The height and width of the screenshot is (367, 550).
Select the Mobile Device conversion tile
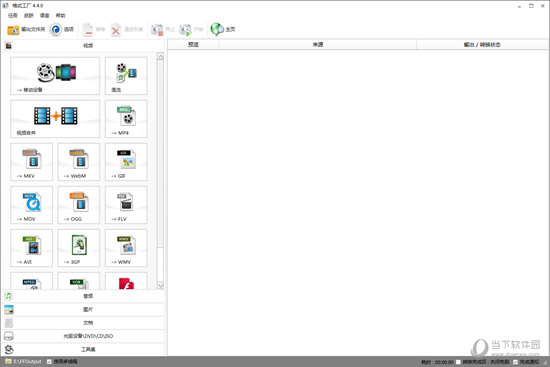pyautogui.click(x=55, y=76)
